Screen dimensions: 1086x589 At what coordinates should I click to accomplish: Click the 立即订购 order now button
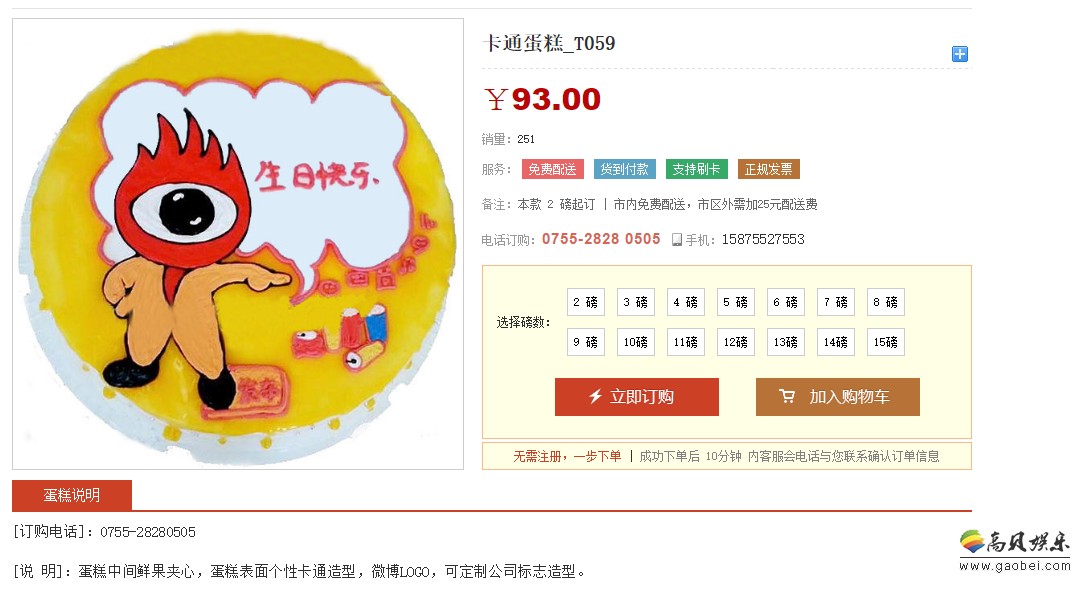click(x=637, y=396)
